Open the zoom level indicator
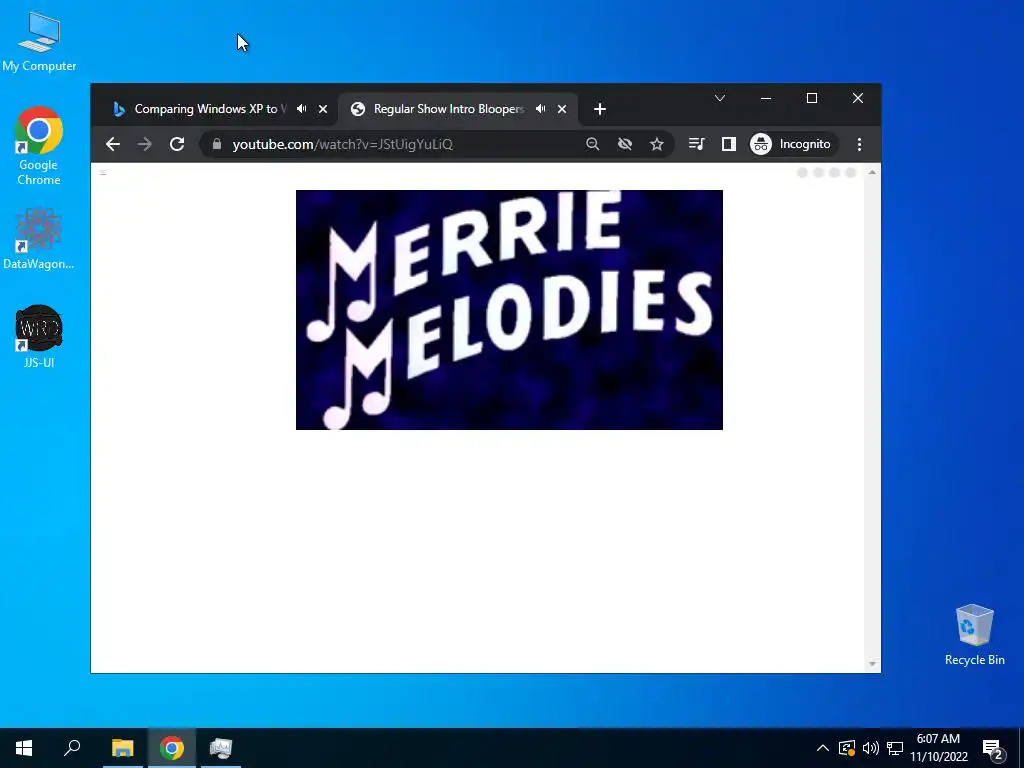 pyautogui.click(x=592, y=144)
